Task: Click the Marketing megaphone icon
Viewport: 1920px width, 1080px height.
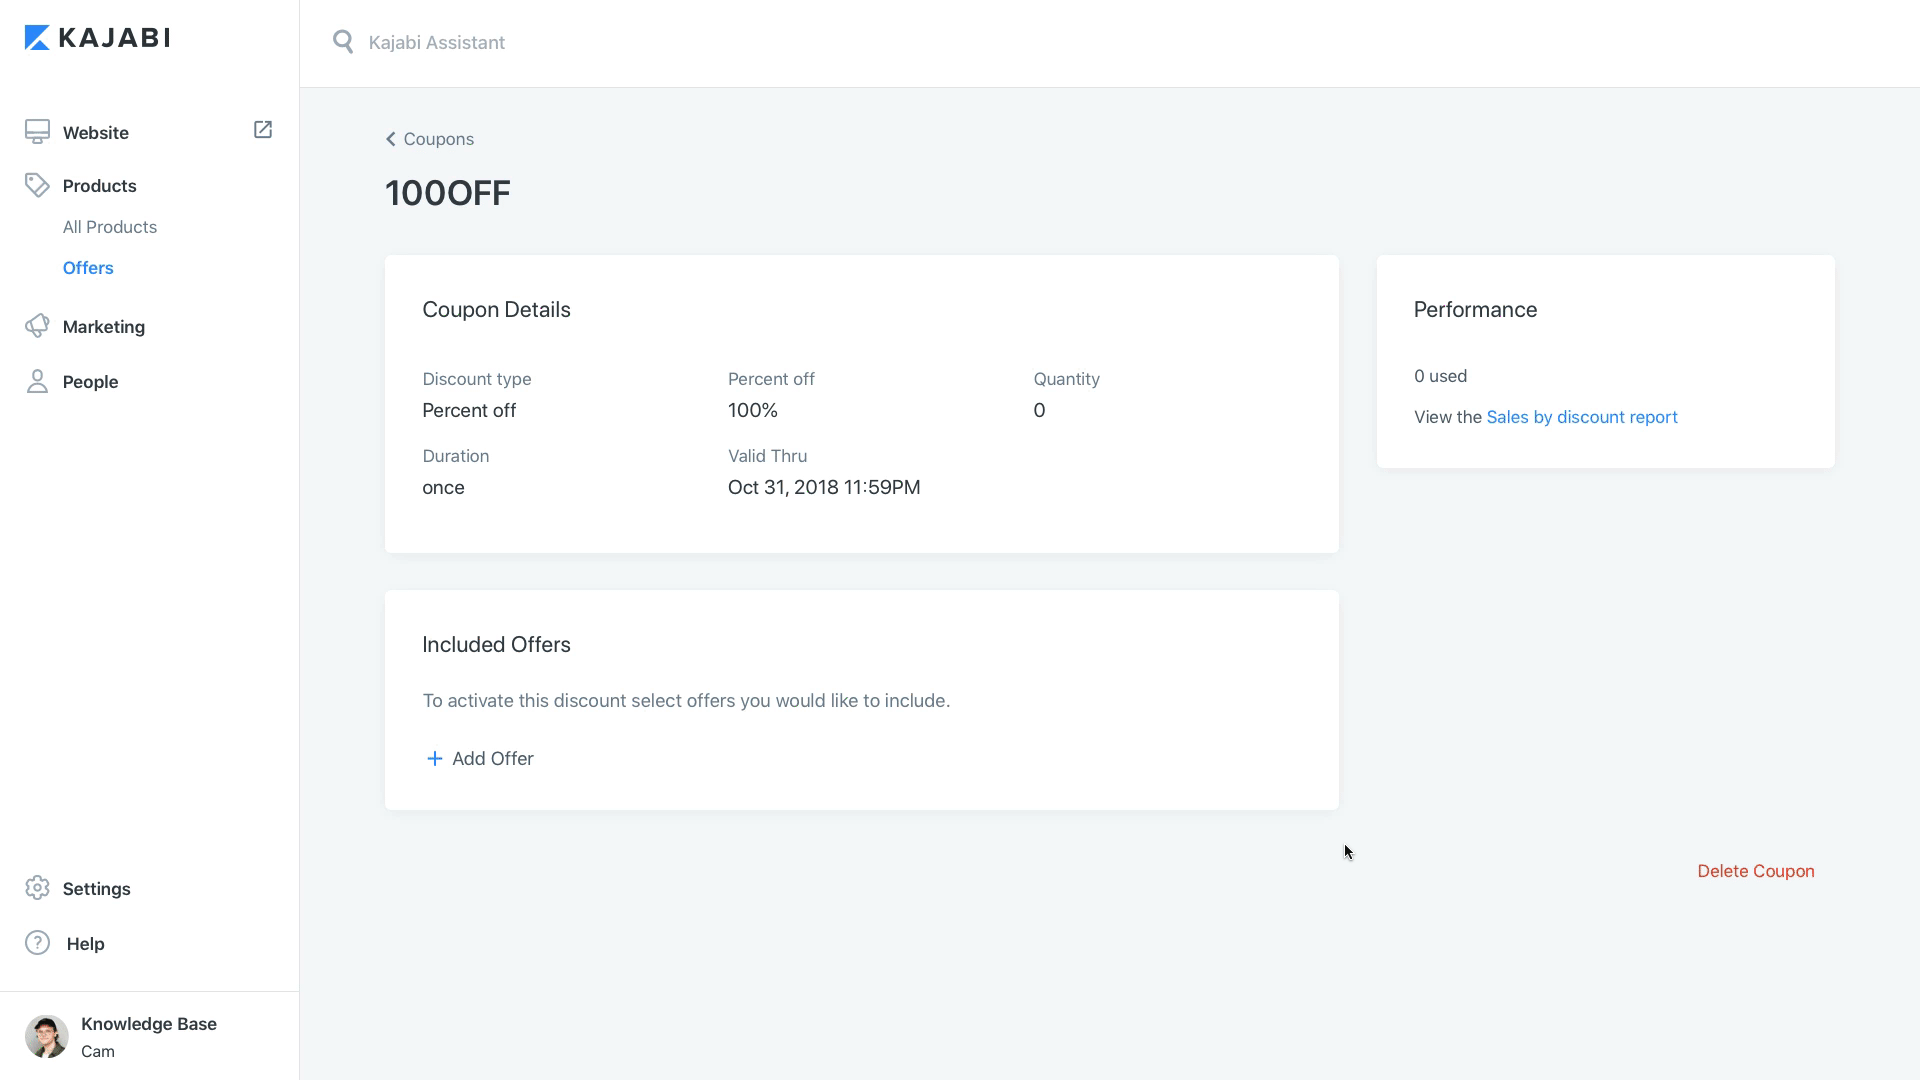Action: [37, 326]
